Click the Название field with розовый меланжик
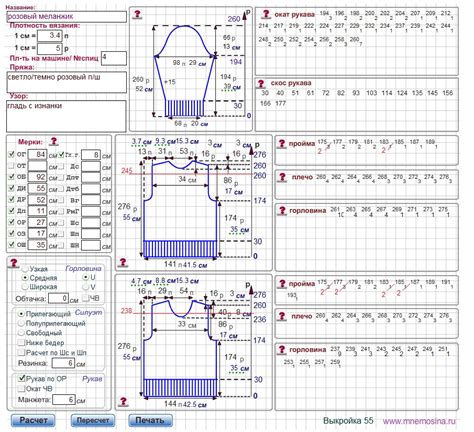The image size is (474, 432). (x=66, y=16)
